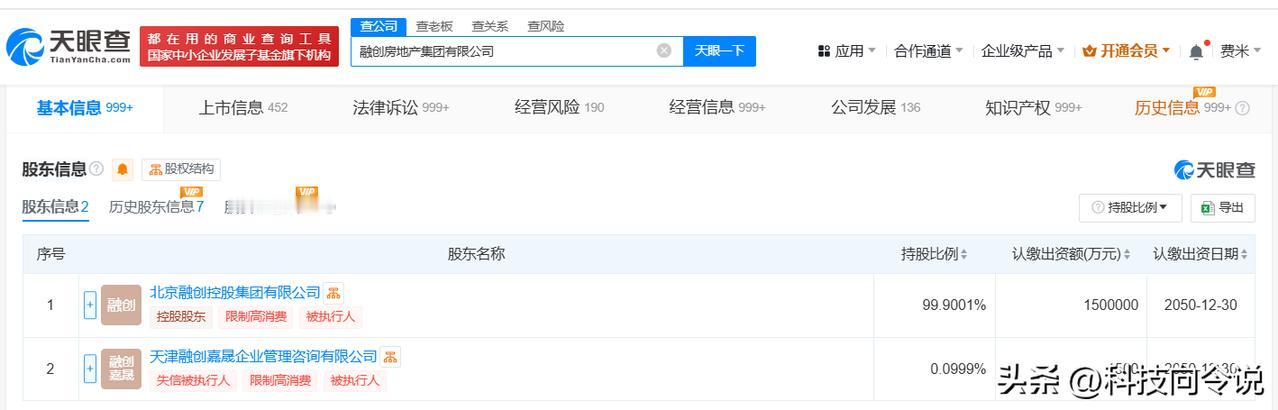Expand row 1 shareholder with plus button
1278x410 pixels.
point(90,305)
